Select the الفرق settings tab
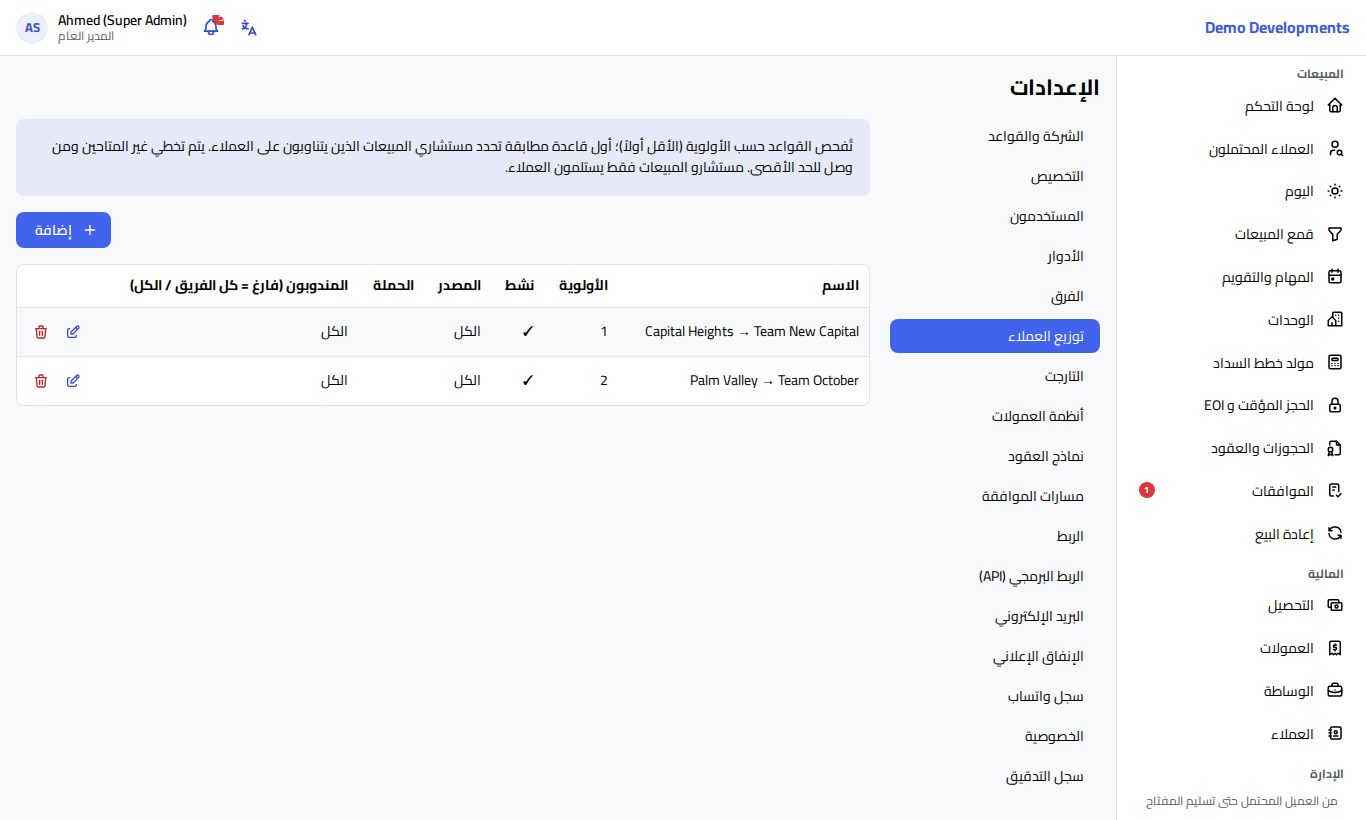The height and width of the screenshot is (820, 1366). (995, 296)
